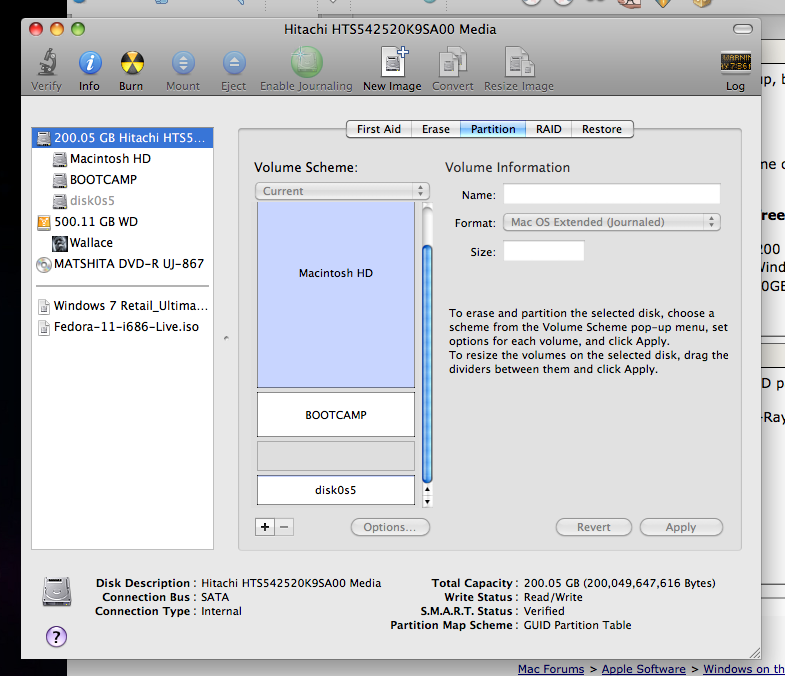This screenshot has width=785, height=676.
Task: Open the Log viewer icon
Action: click(735, 62)
